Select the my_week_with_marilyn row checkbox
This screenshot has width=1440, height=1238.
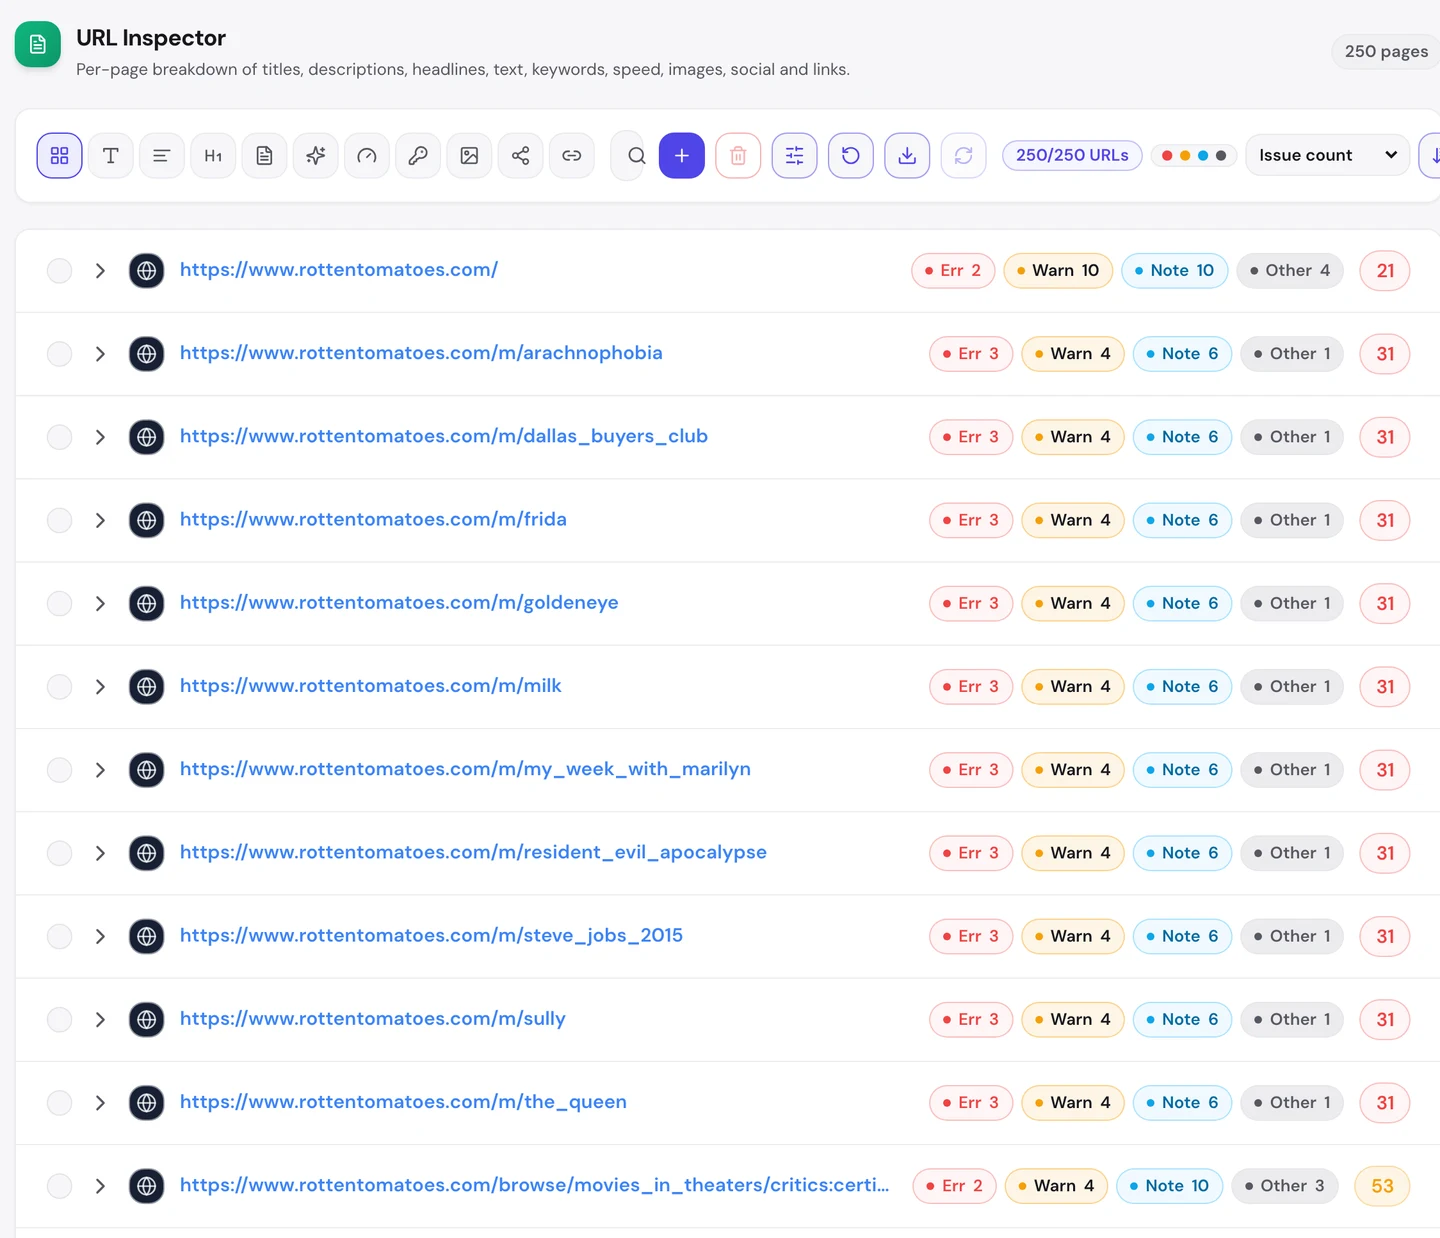60,770
